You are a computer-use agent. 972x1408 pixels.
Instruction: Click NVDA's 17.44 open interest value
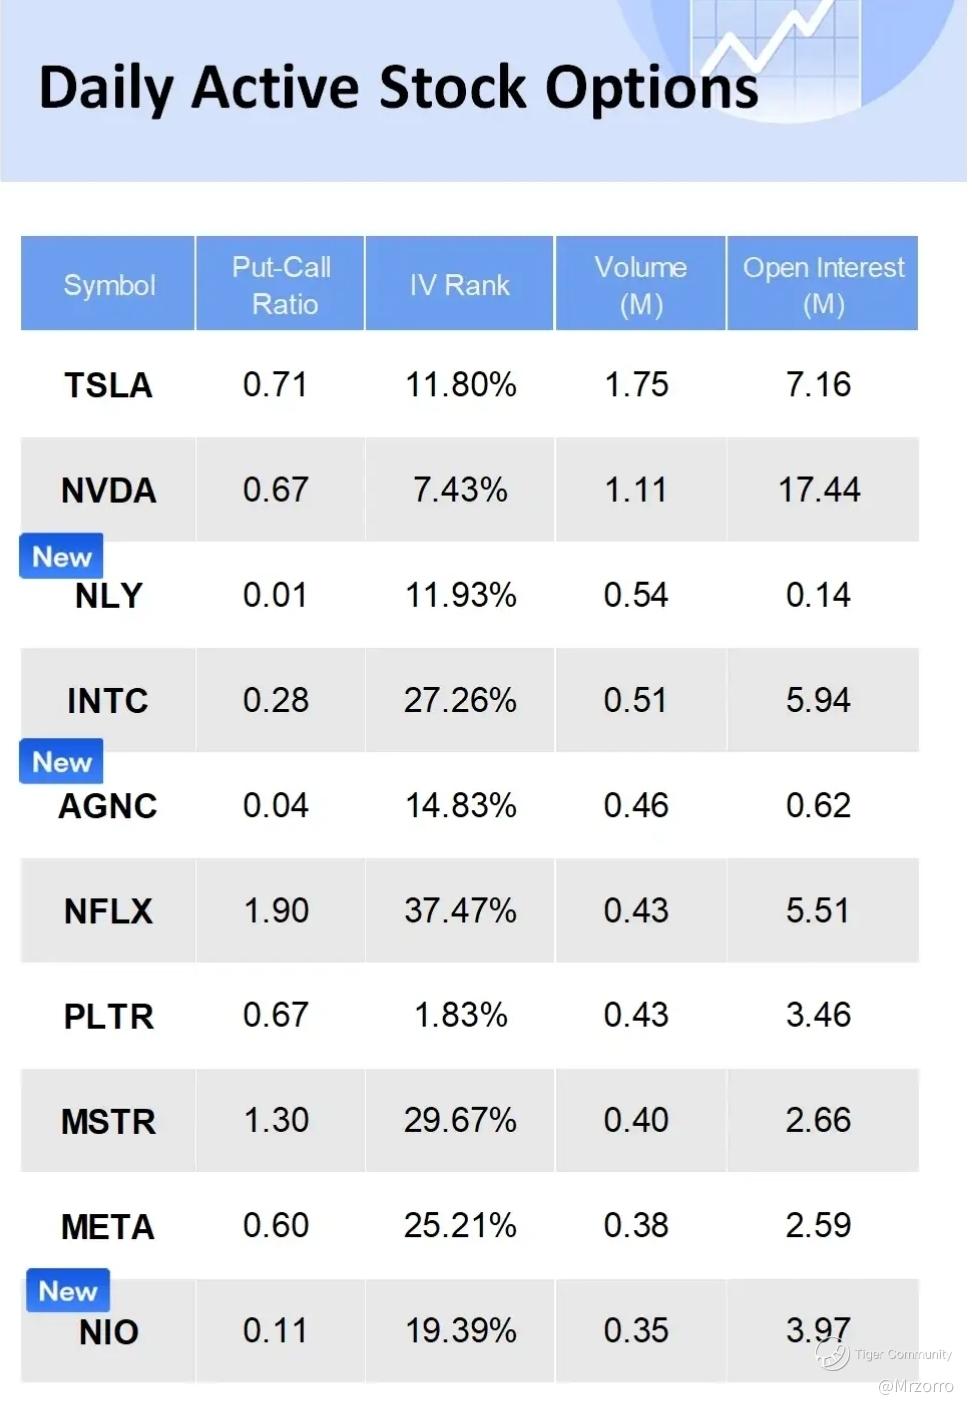pos(819,490)
